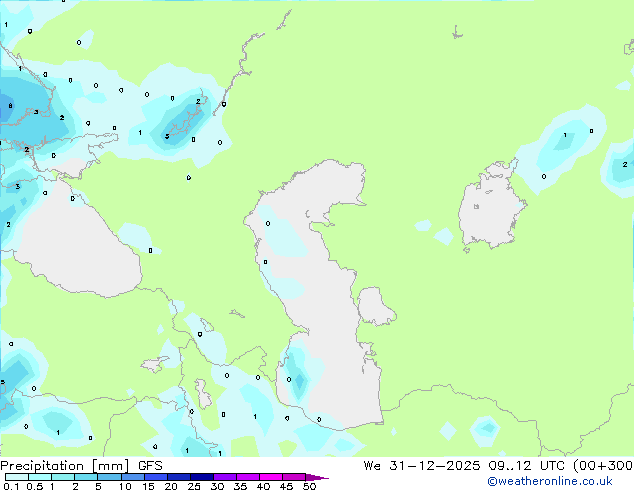The width and height of the screenshot is (634, 490).
Task: Select the 1–2 mm legend color box
Action: 63,477
